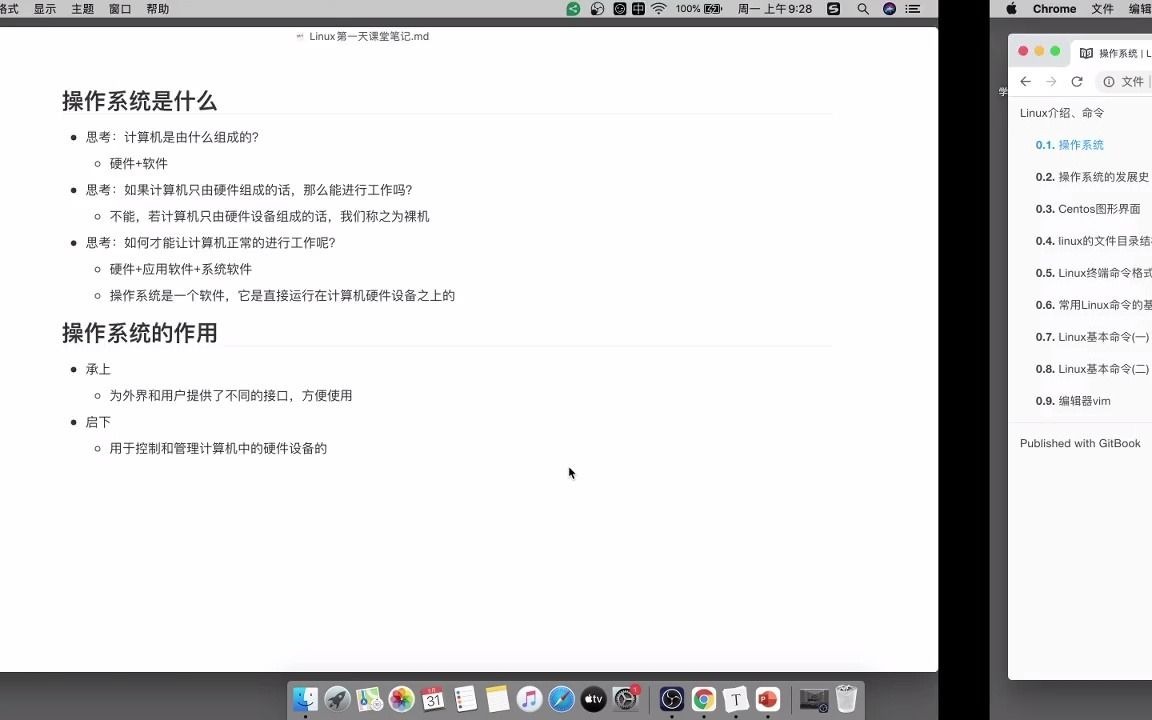Open Typora from the Dock
The image size is (1152, 720).
[735, 699]
